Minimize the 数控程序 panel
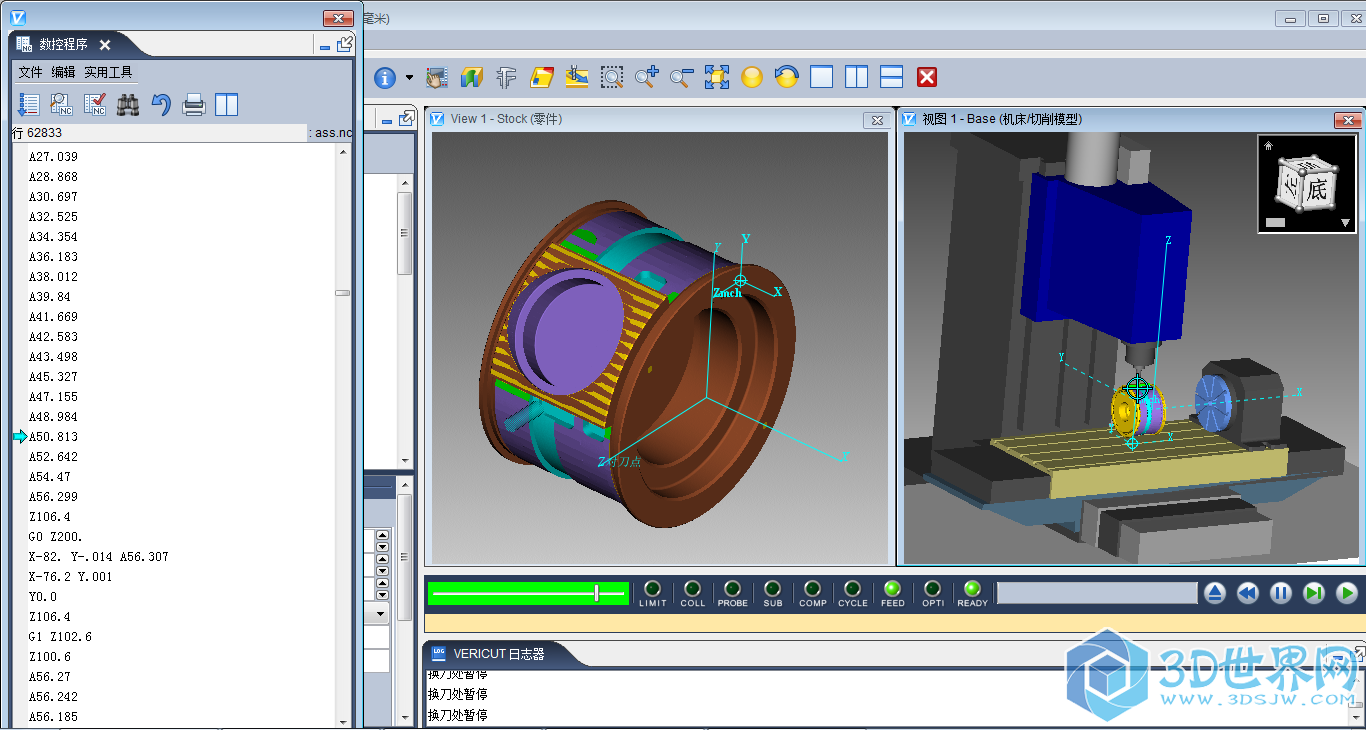This screenshot has height=730, width=1366. (x=325, y=46)
